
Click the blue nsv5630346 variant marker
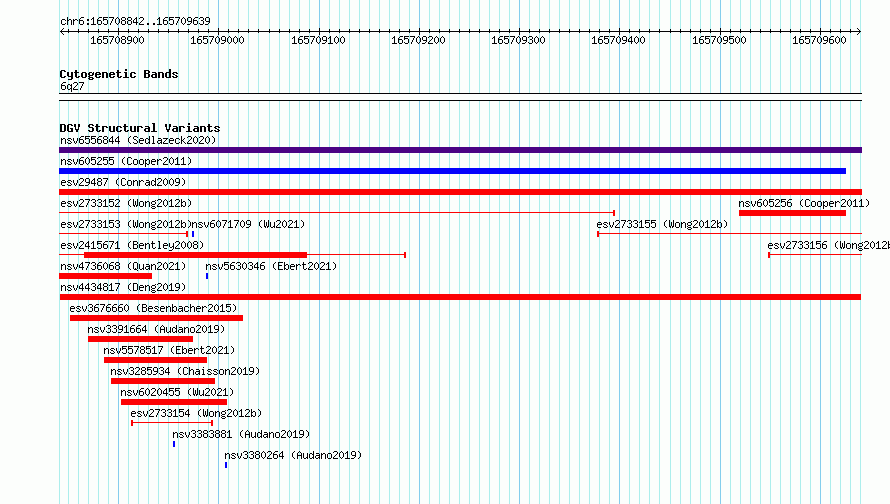click(x=207, y=276)
